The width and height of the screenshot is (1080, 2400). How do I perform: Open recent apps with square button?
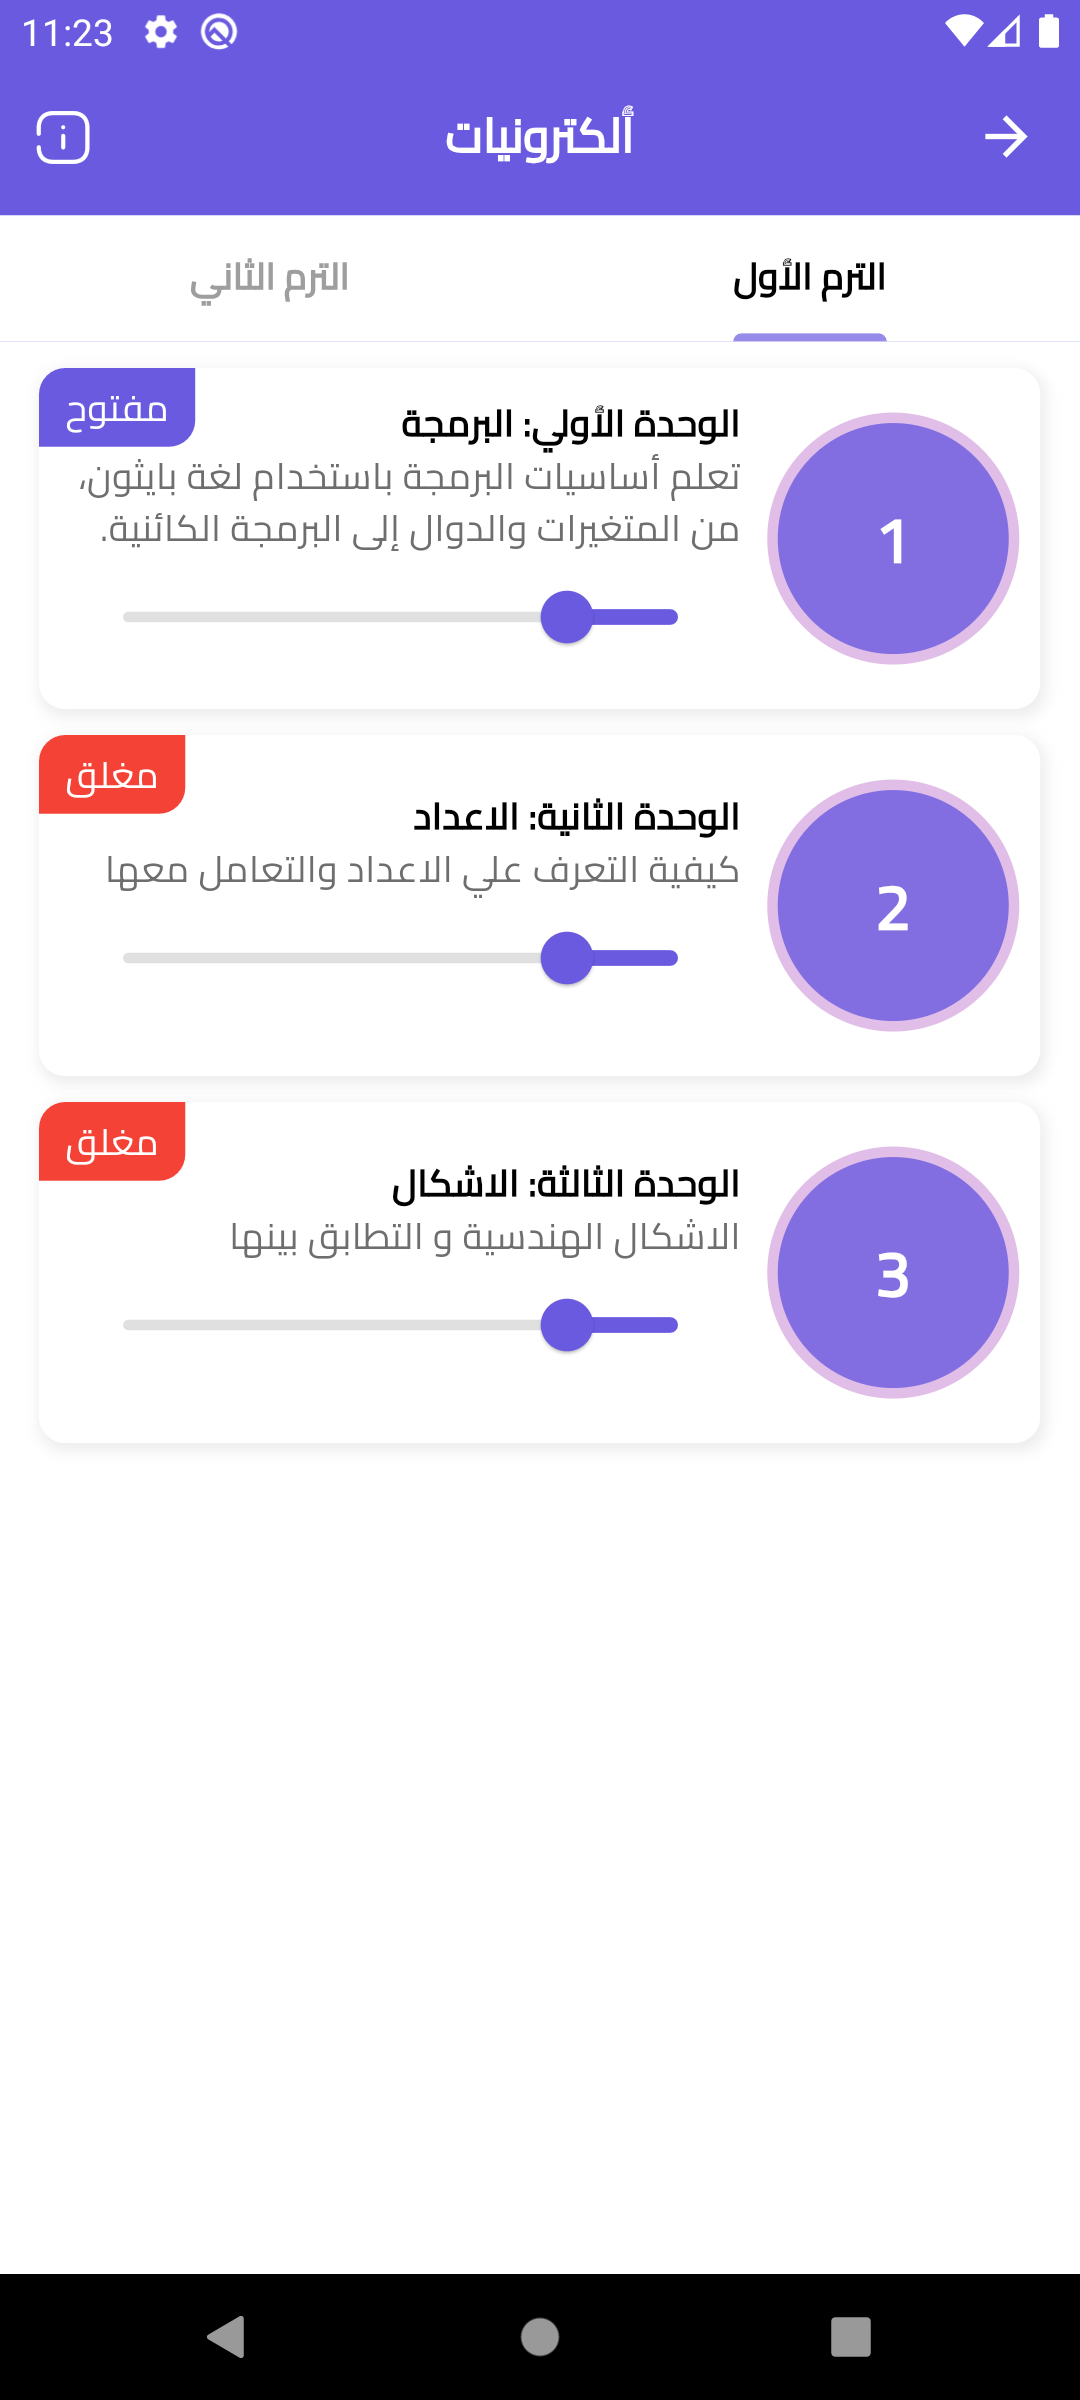click(850, 2337)
